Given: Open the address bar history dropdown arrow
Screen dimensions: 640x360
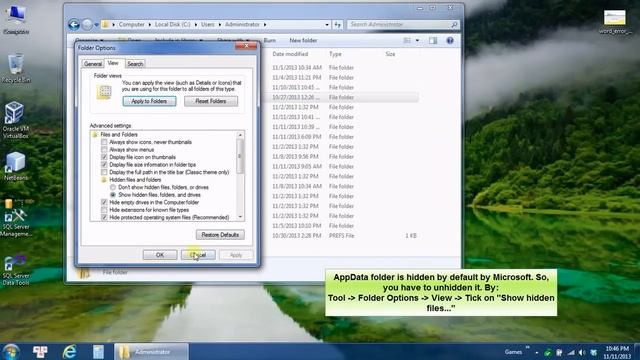Looking at the screenshot, I should coord(327,25).
